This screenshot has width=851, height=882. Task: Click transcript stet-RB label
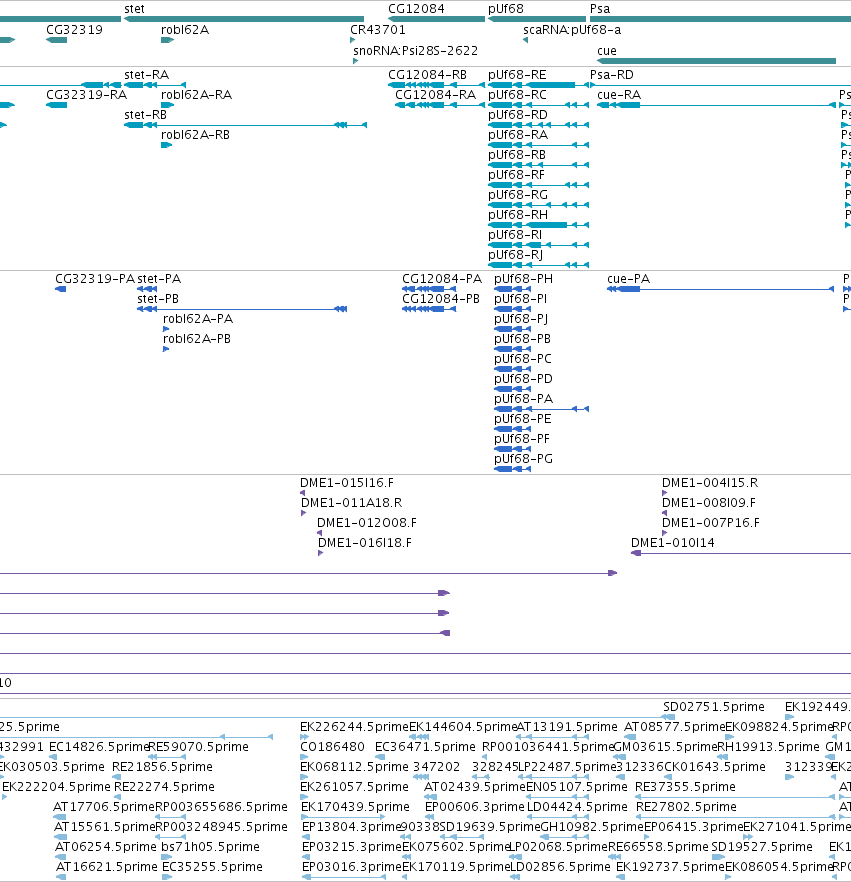click(145, 114)
